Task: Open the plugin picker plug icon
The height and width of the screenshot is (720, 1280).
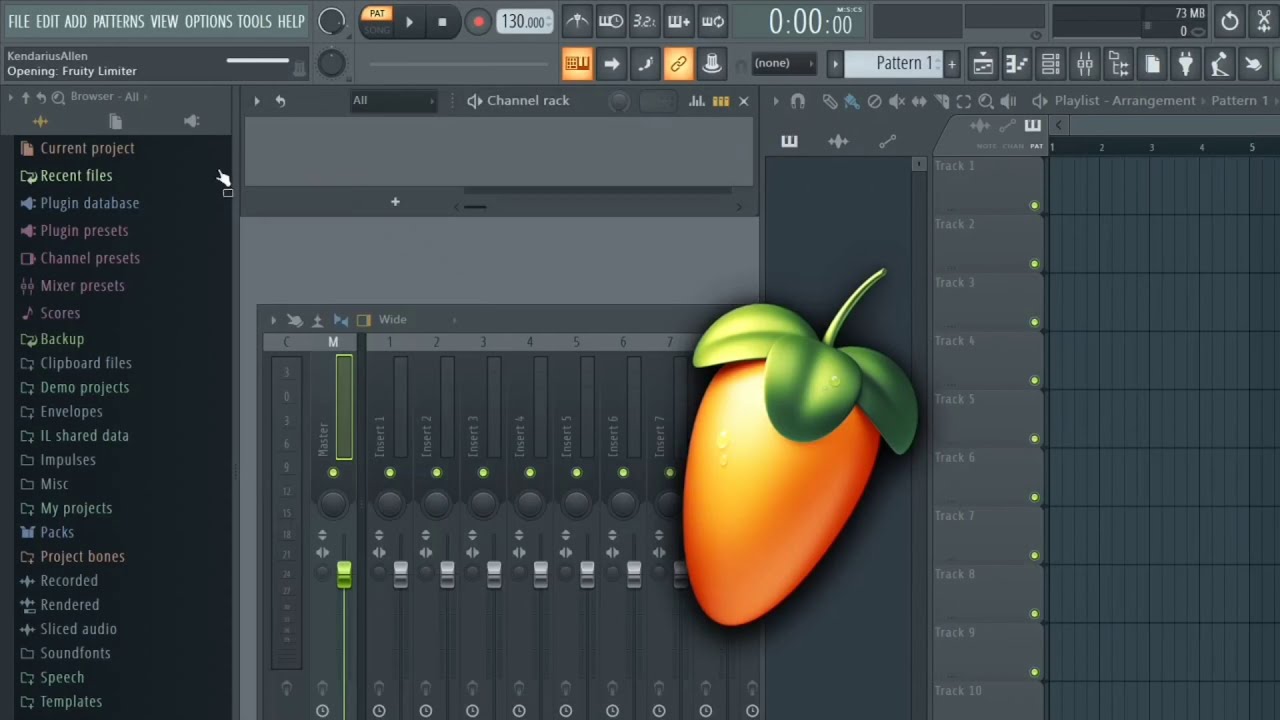Action: pos(1186,64)
